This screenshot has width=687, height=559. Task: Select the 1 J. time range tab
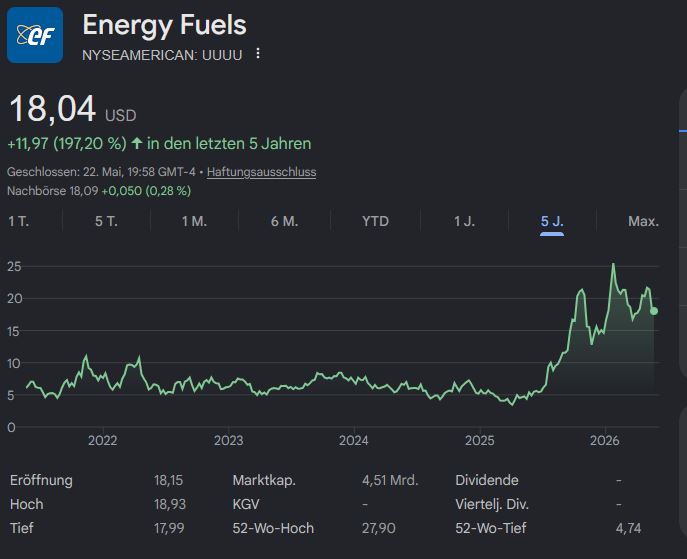(x=464, y=221)
